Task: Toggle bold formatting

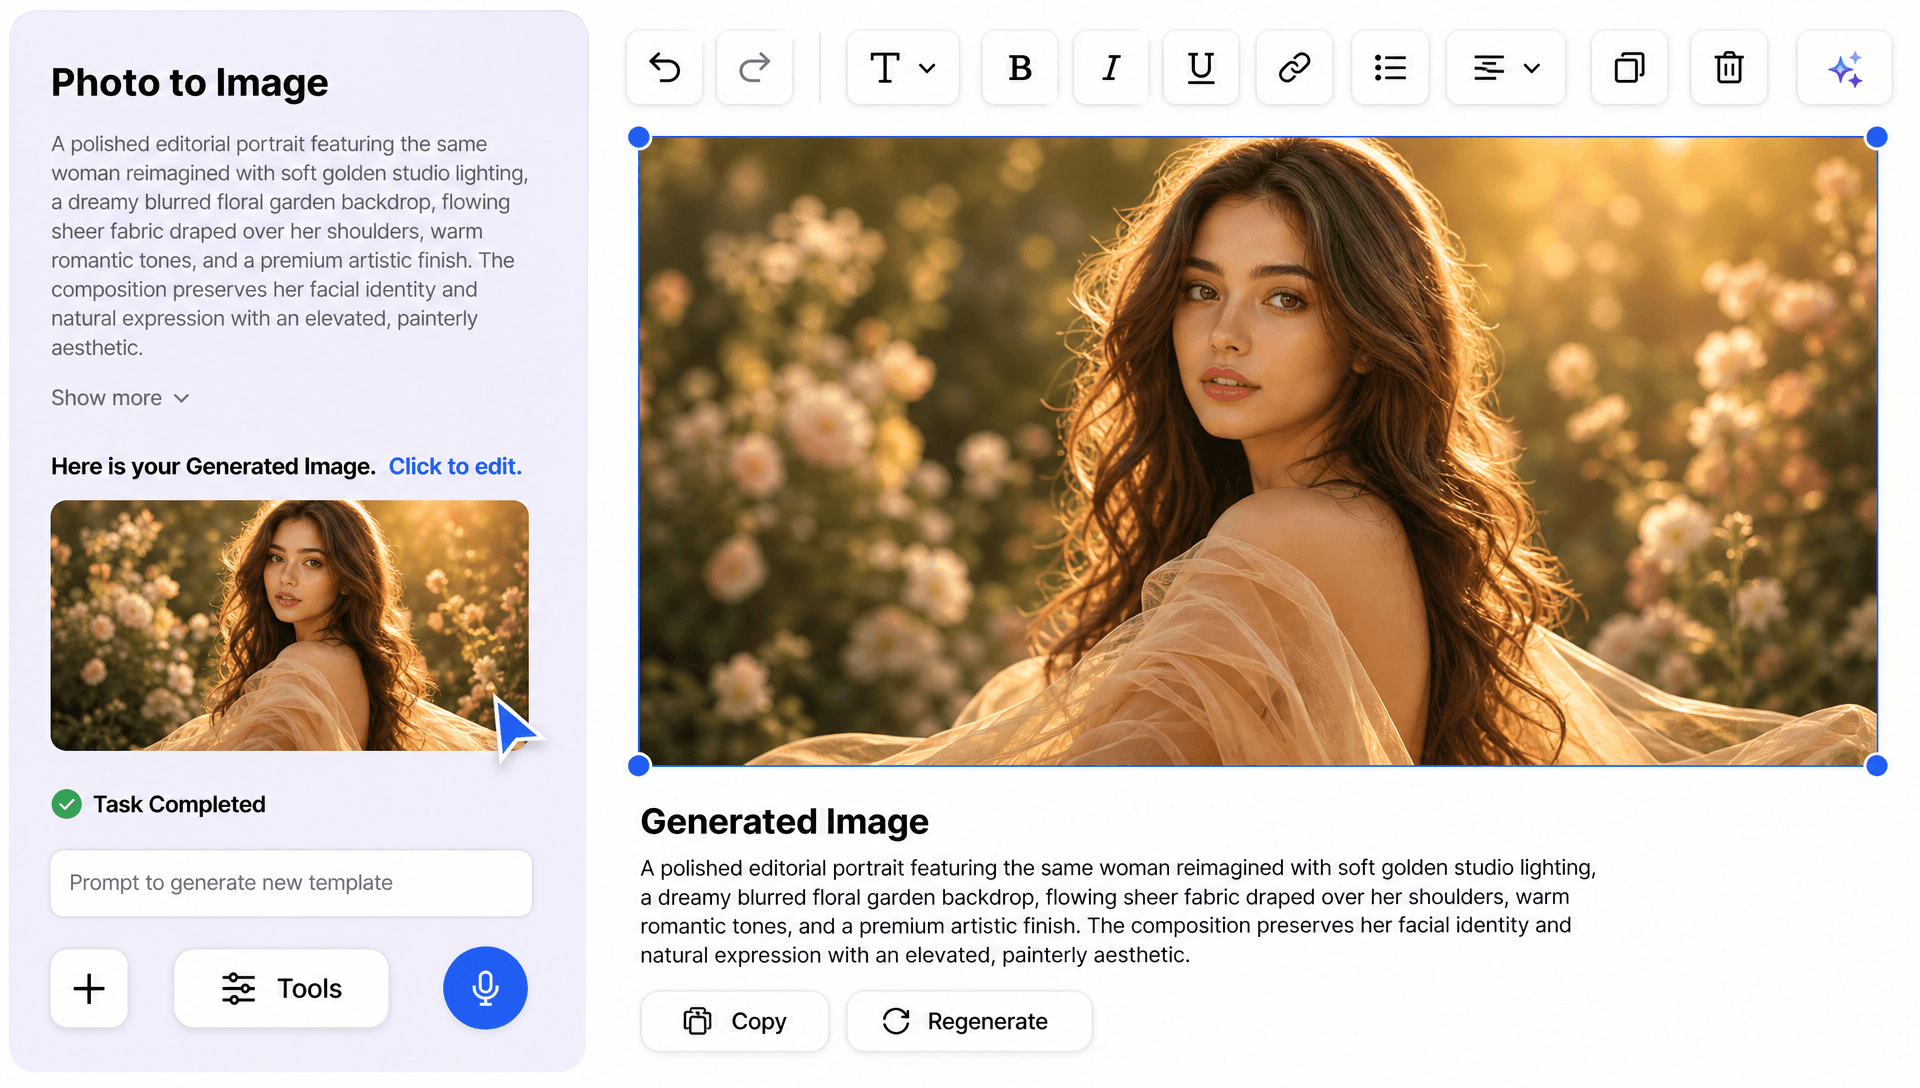Action: click(1019, 68)
